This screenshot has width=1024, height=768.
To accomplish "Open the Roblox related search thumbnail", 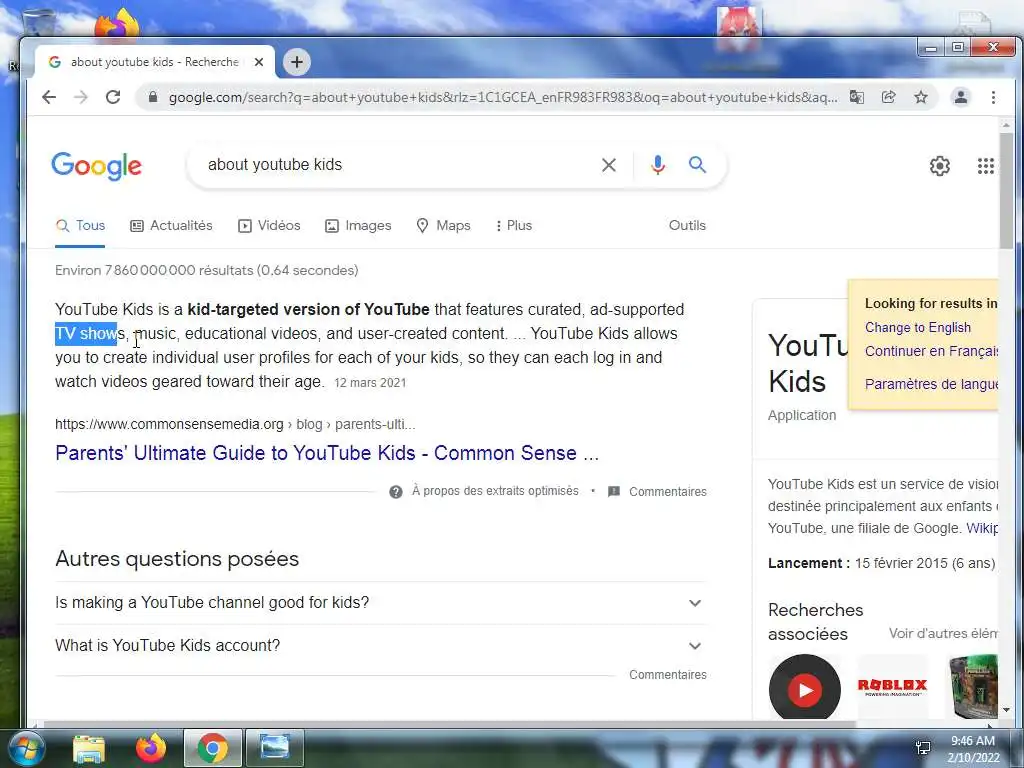I will 892,686.
